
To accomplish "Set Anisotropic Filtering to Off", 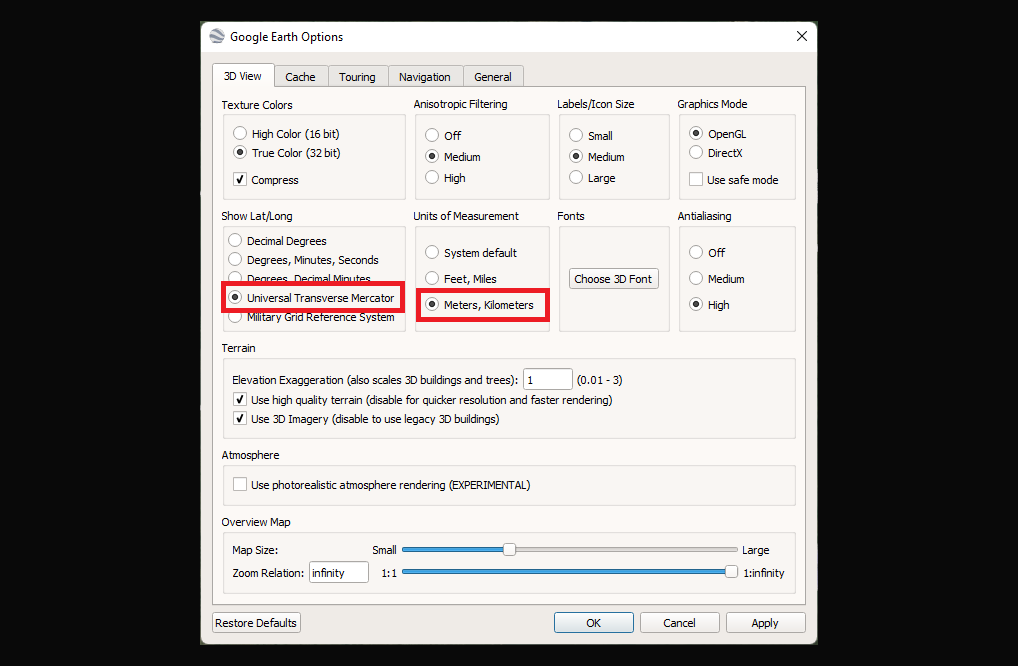I will point(432,135).
